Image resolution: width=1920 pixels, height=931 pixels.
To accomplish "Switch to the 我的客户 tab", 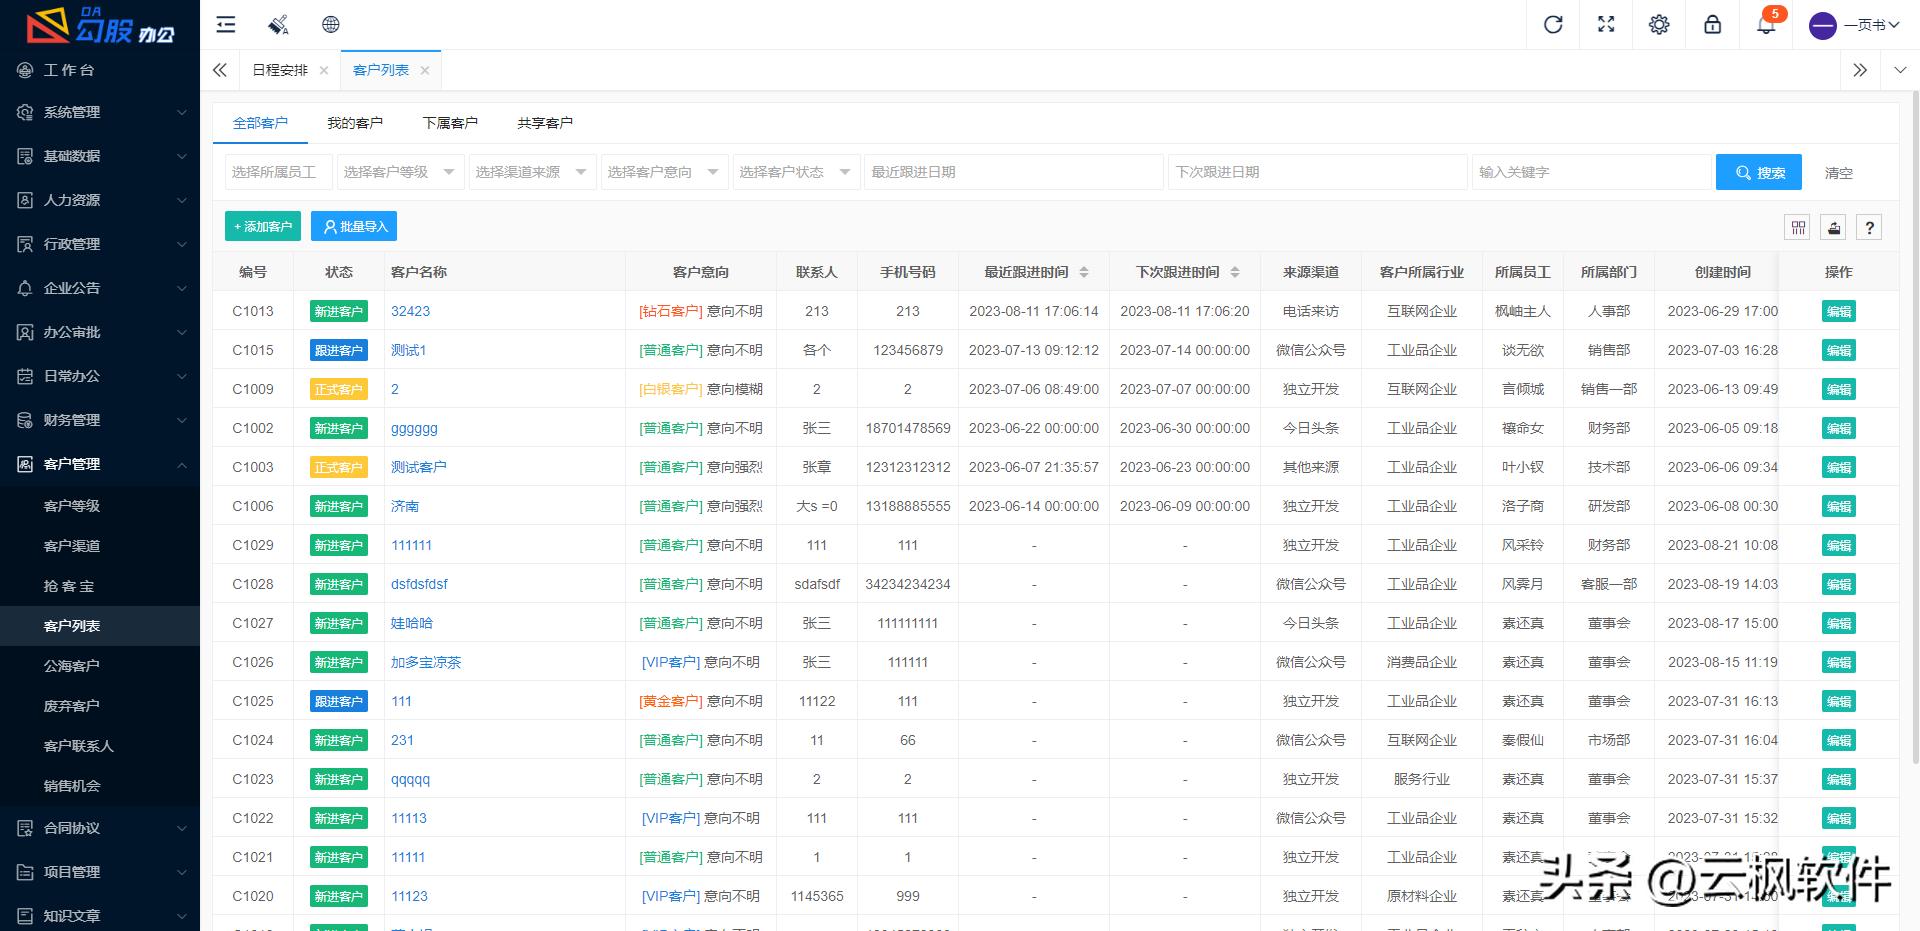I will point(355,122).
